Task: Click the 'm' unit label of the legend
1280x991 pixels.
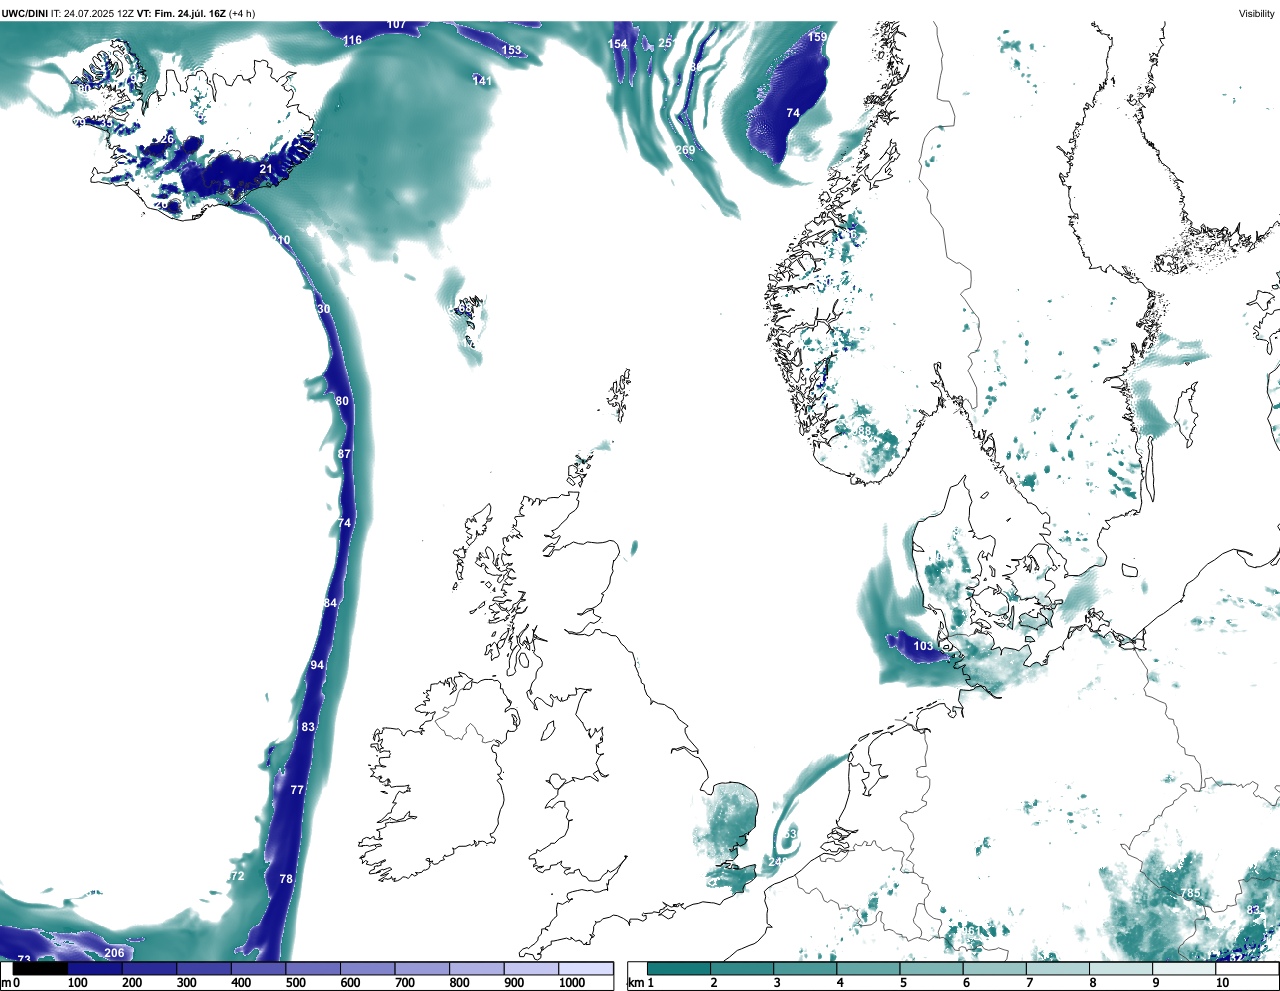Action: [5, 983]
